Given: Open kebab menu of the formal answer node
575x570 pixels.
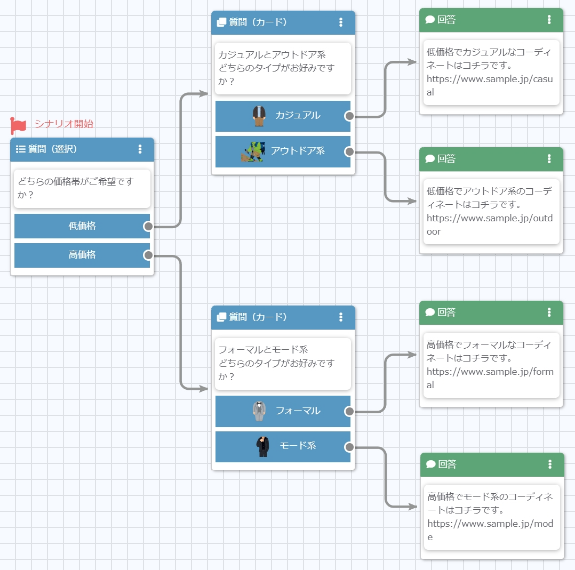Looking at the screenshot, I should [549, 312].
